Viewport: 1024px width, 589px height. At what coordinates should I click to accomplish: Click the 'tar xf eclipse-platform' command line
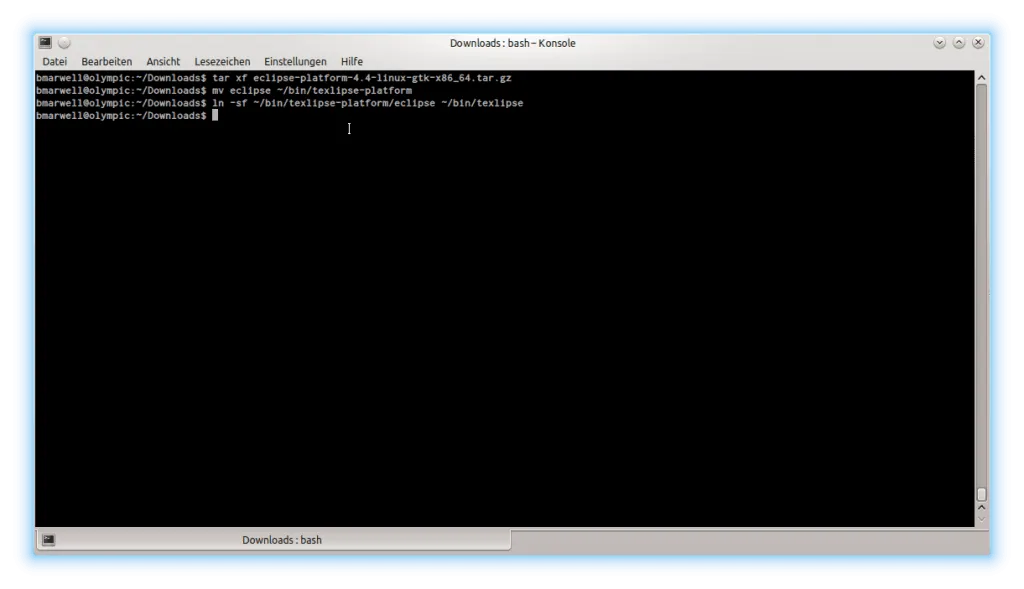pyautogui.click(x=362, y=78)
